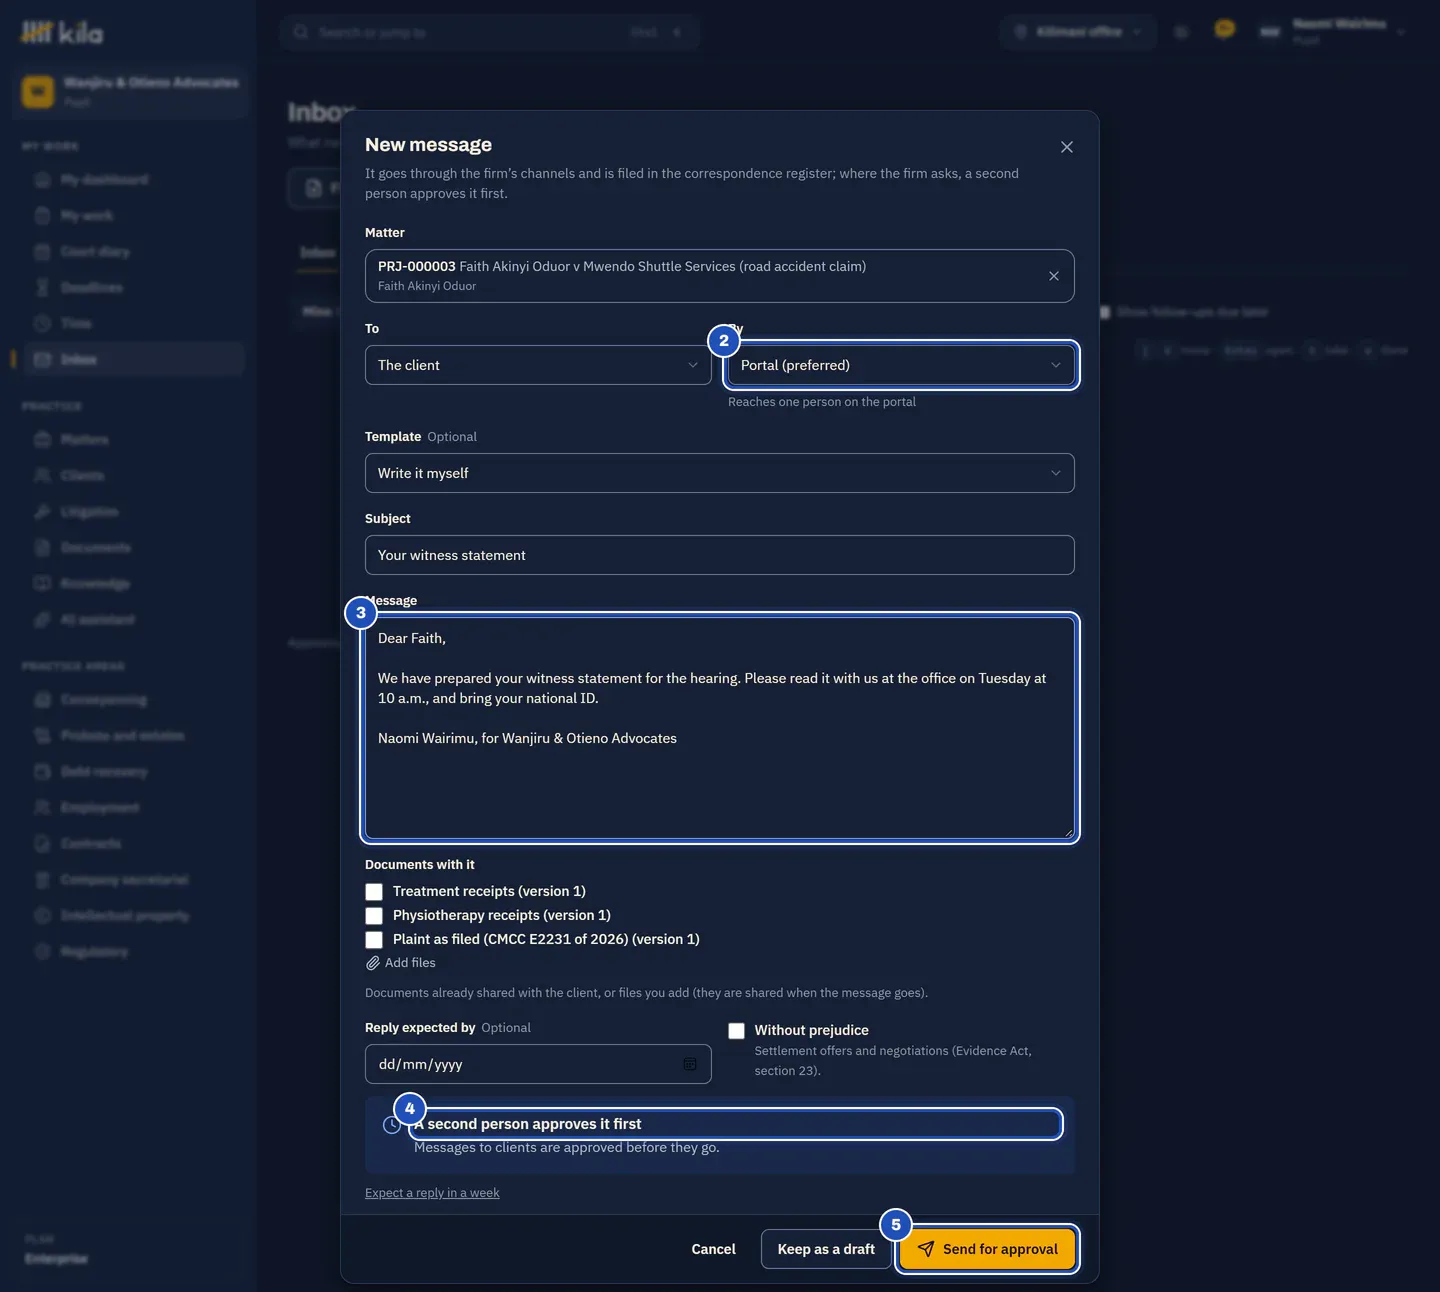
Task: Close the New message dialog
Action: pos(1067,147)
